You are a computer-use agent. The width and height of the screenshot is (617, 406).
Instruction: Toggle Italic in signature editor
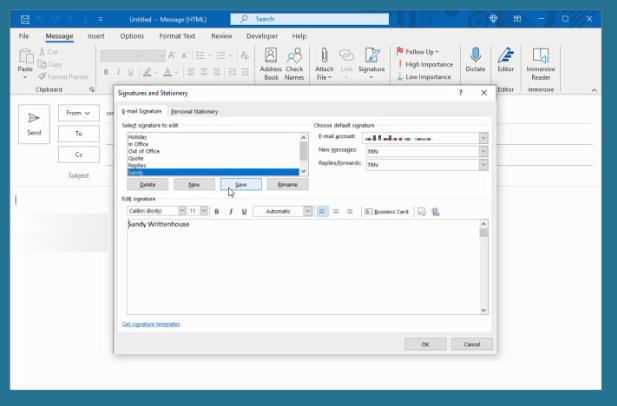point(231,212)
